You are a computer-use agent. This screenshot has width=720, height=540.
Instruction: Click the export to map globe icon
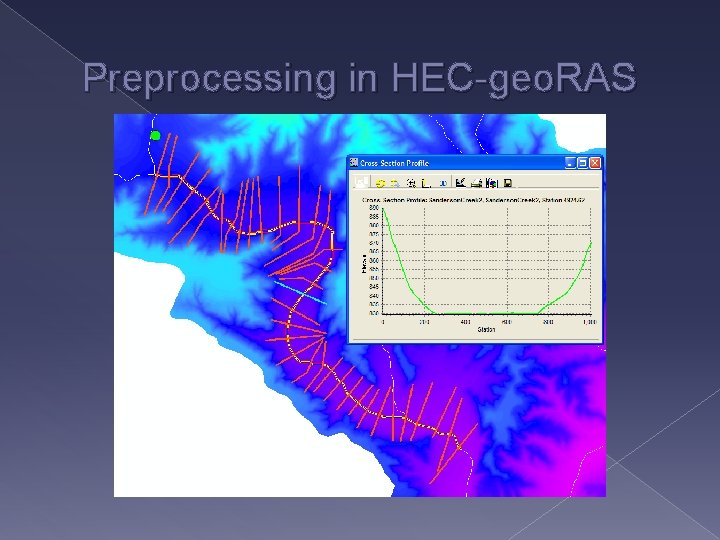492,183
